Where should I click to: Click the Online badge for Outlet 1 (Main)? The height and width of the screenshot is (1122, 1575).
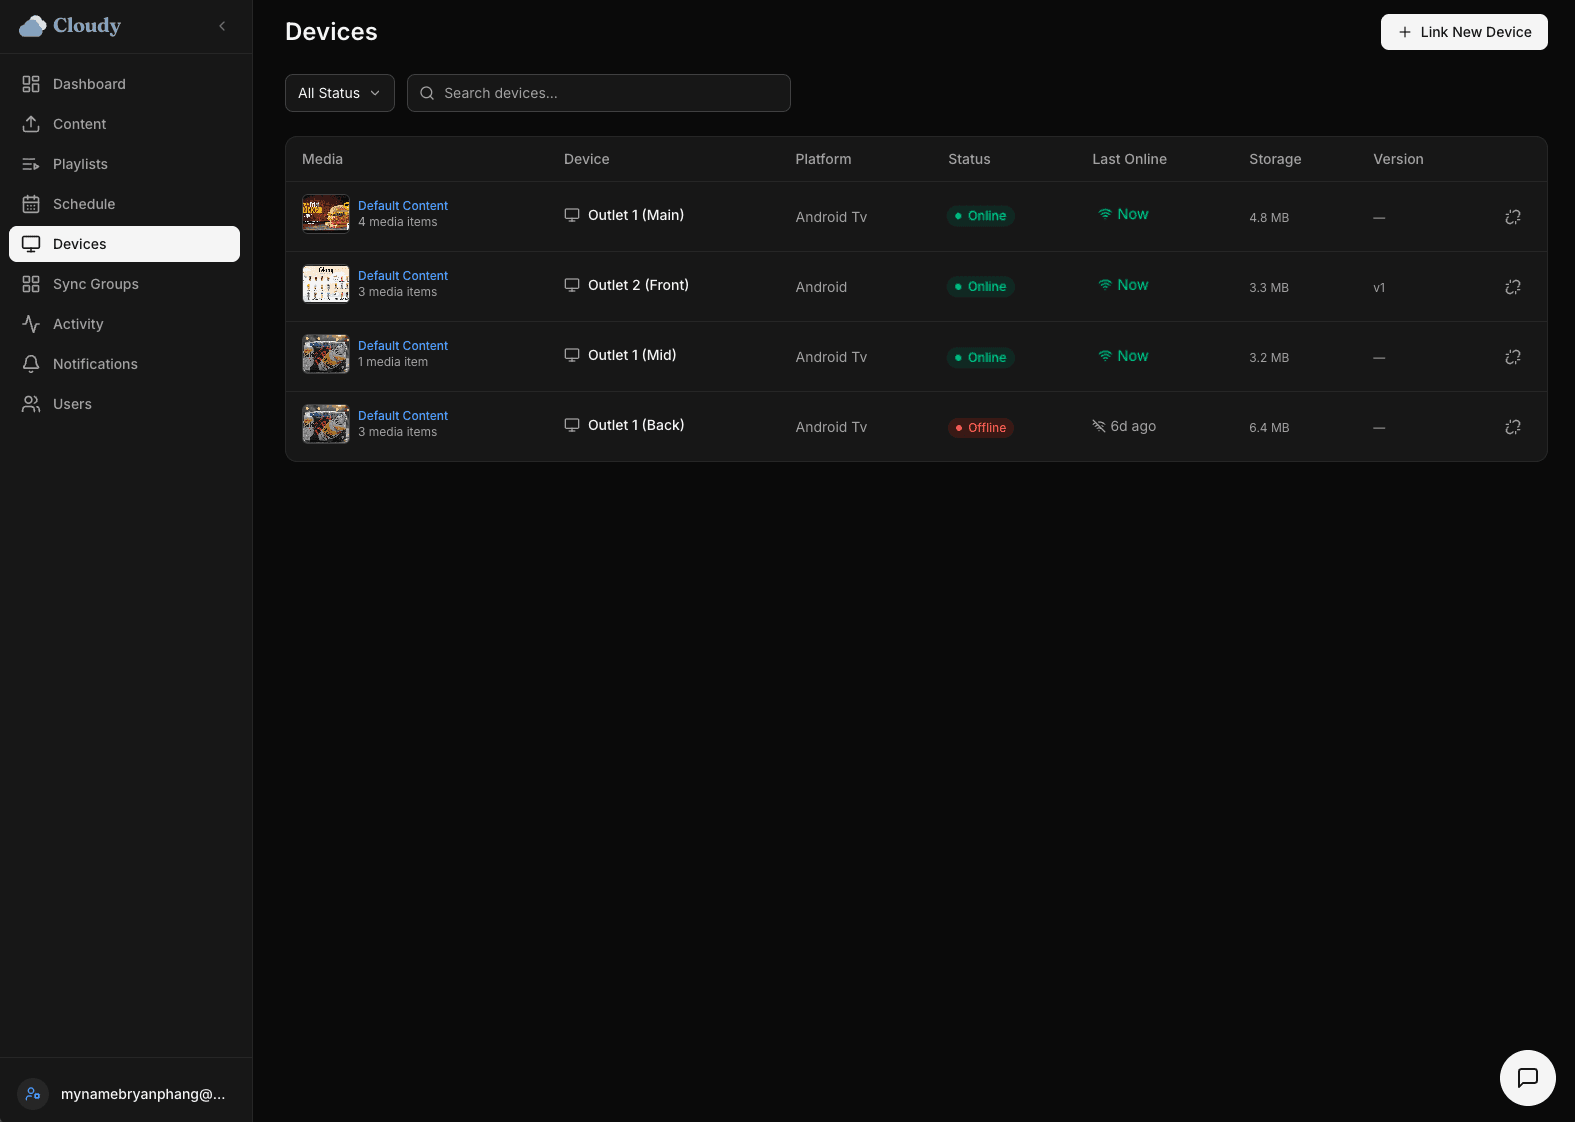[981, 216]
